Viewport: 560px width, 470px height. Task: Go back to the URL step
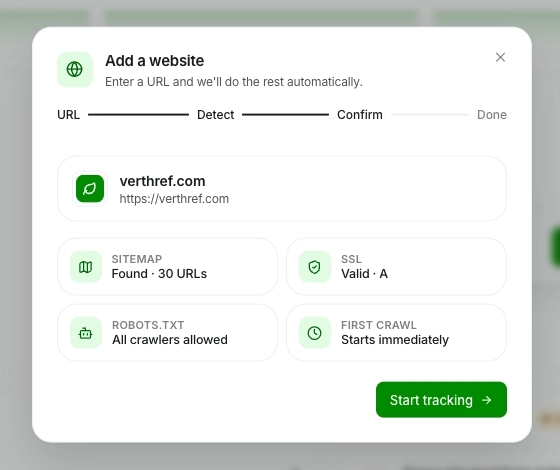[x=68, y=115]
